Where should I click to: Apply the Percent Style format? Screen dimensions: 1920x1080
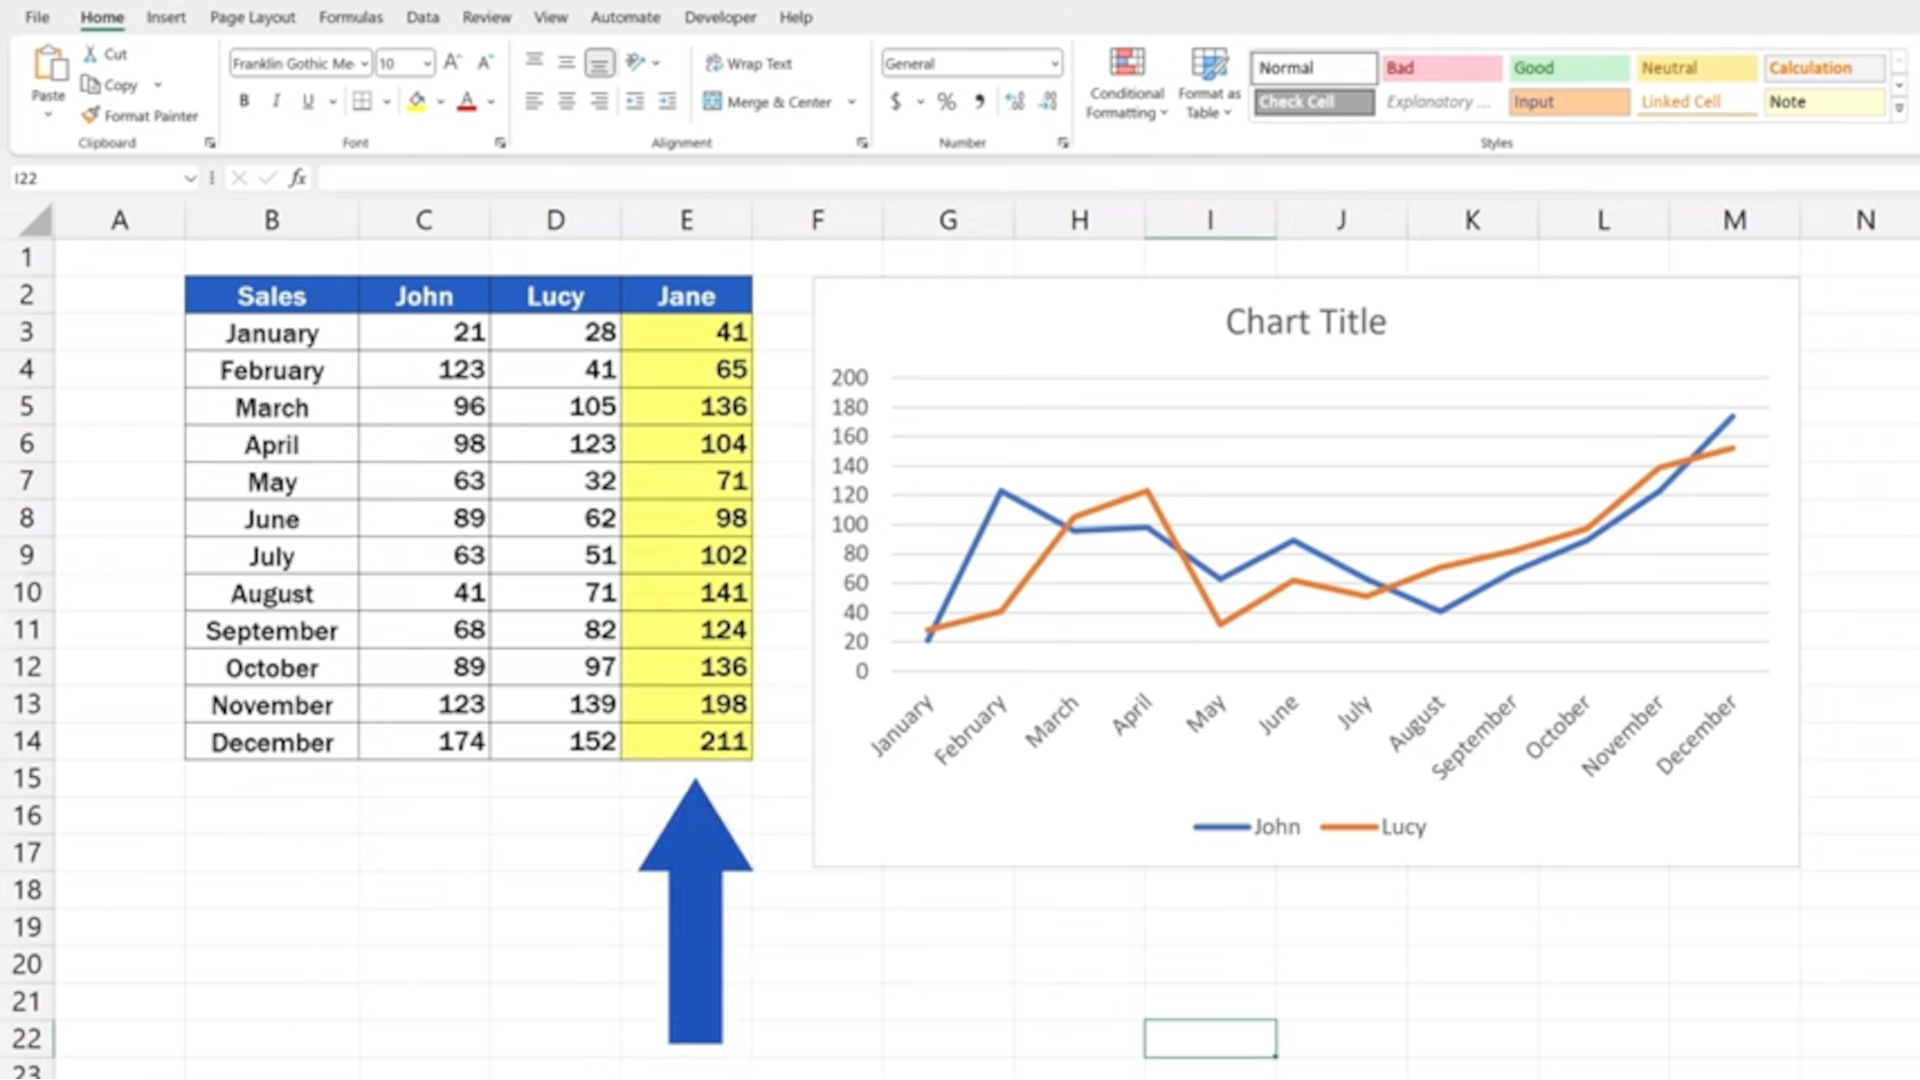pos(945,101)
